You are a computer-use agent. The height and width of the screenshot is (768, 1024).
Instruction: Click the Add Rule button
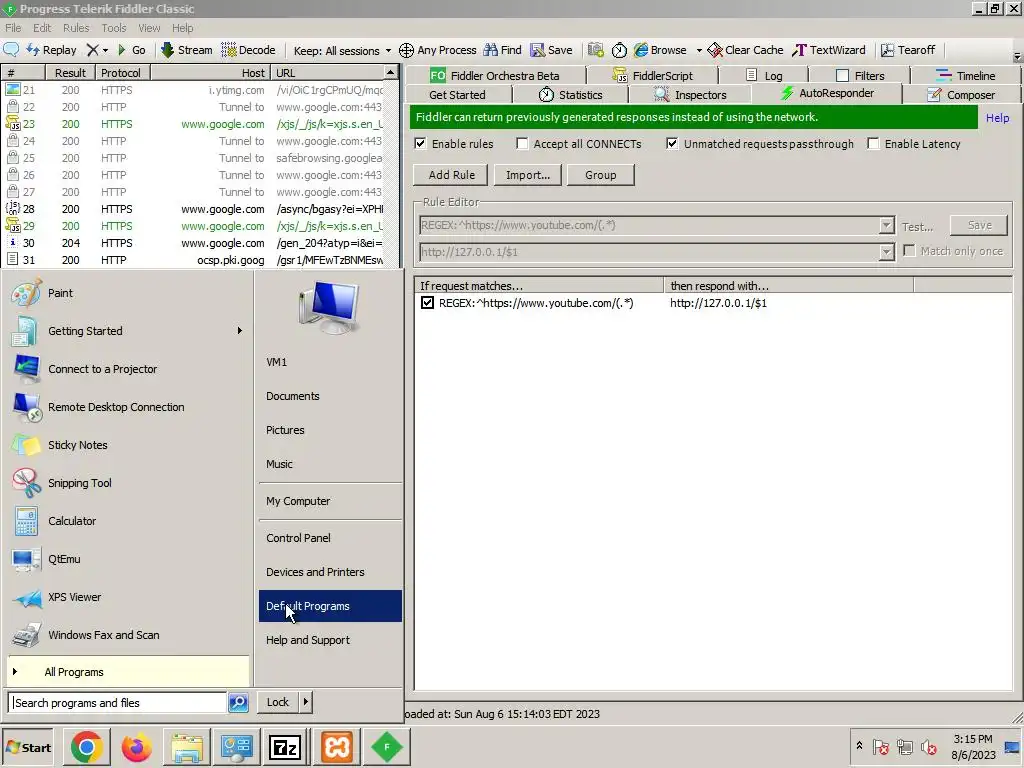pyautogui.click(x=451, y=175)
